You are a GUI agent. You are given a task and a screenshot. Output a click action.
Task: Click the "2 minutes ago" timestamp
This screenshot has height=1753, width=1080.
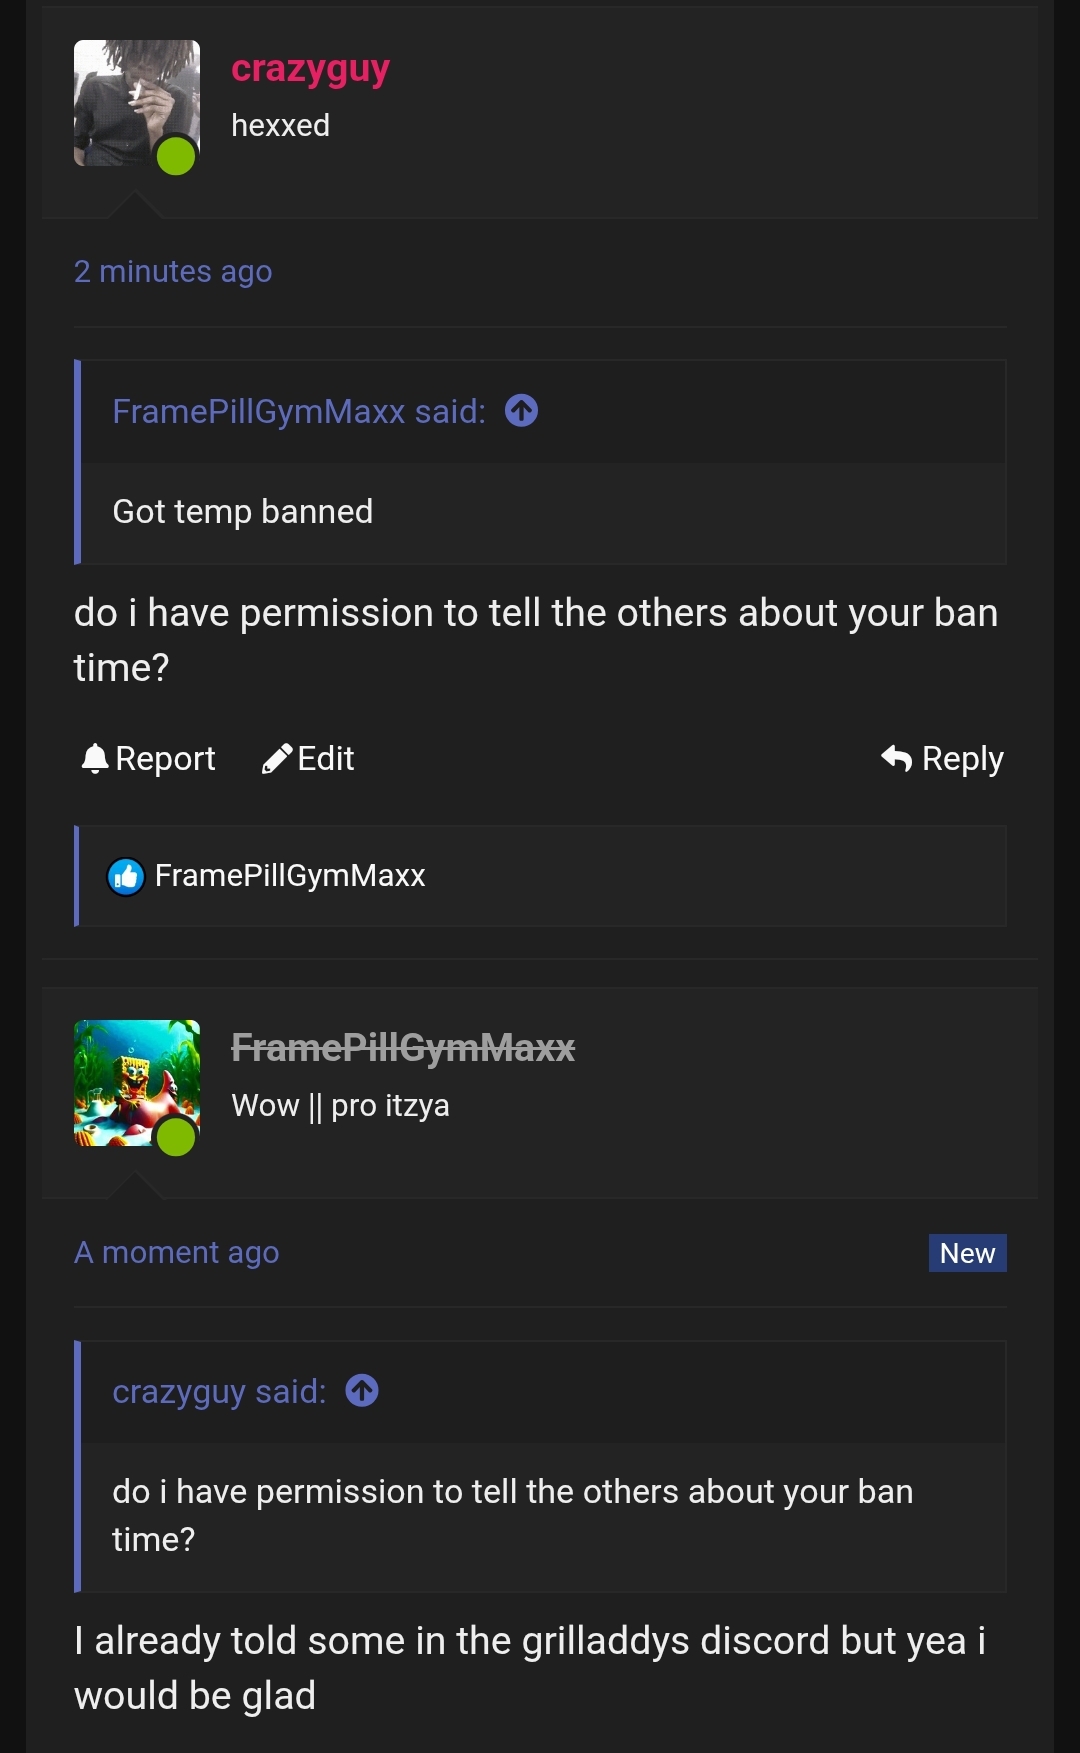(173, 272)
